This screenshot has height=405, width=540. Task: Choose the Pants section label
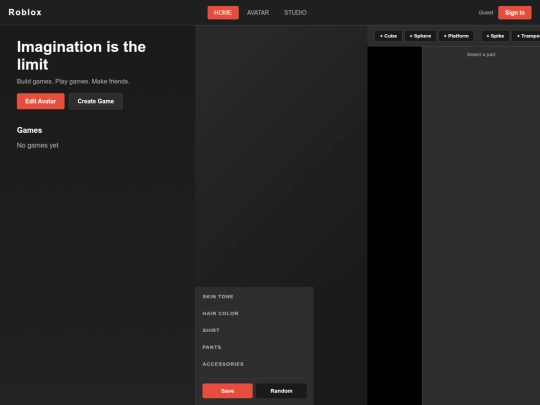(212, 347)
